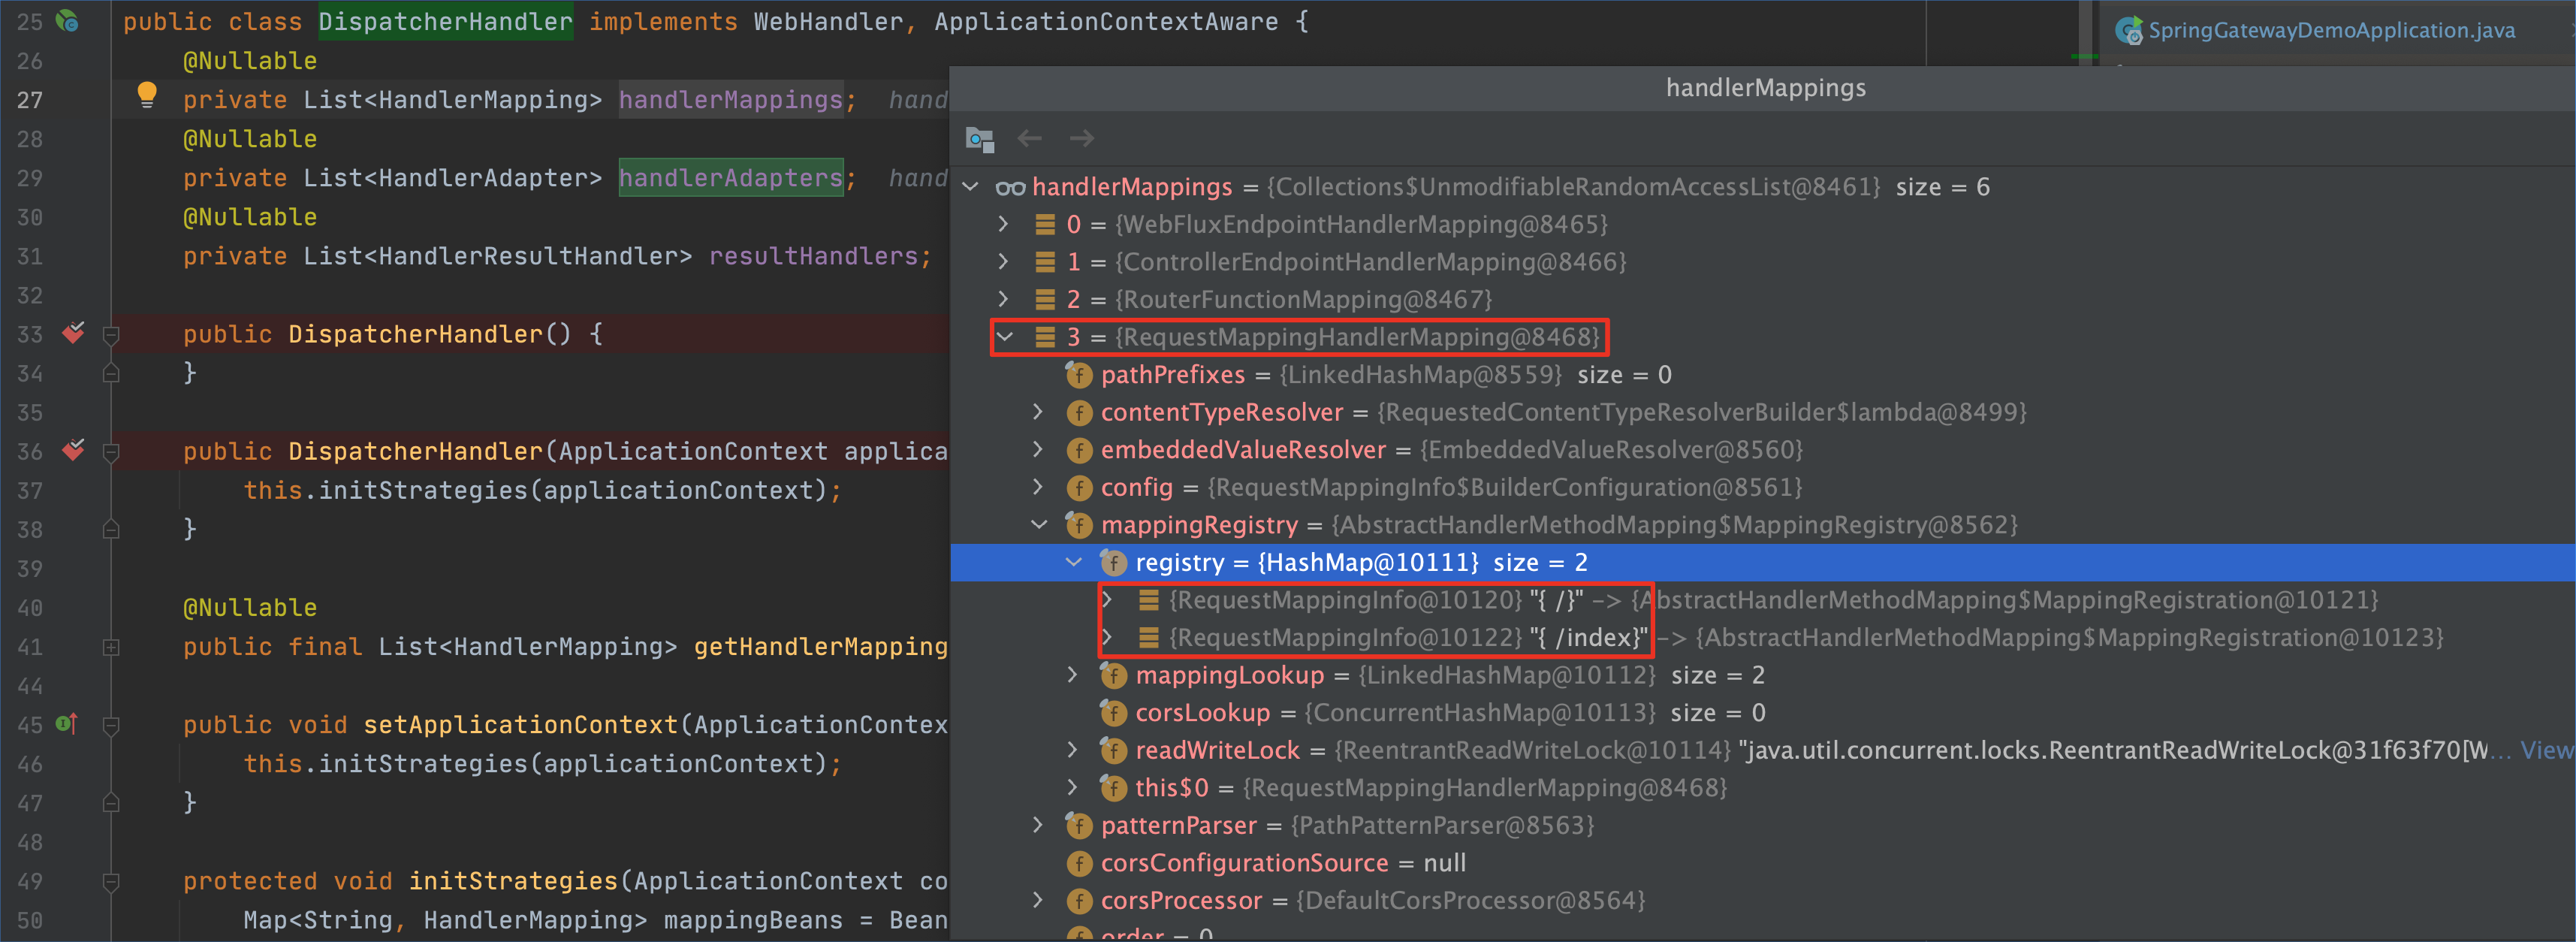Toggle the breakpoint on line 36
Screen dimensions: 2576x942
click(73, 450)
